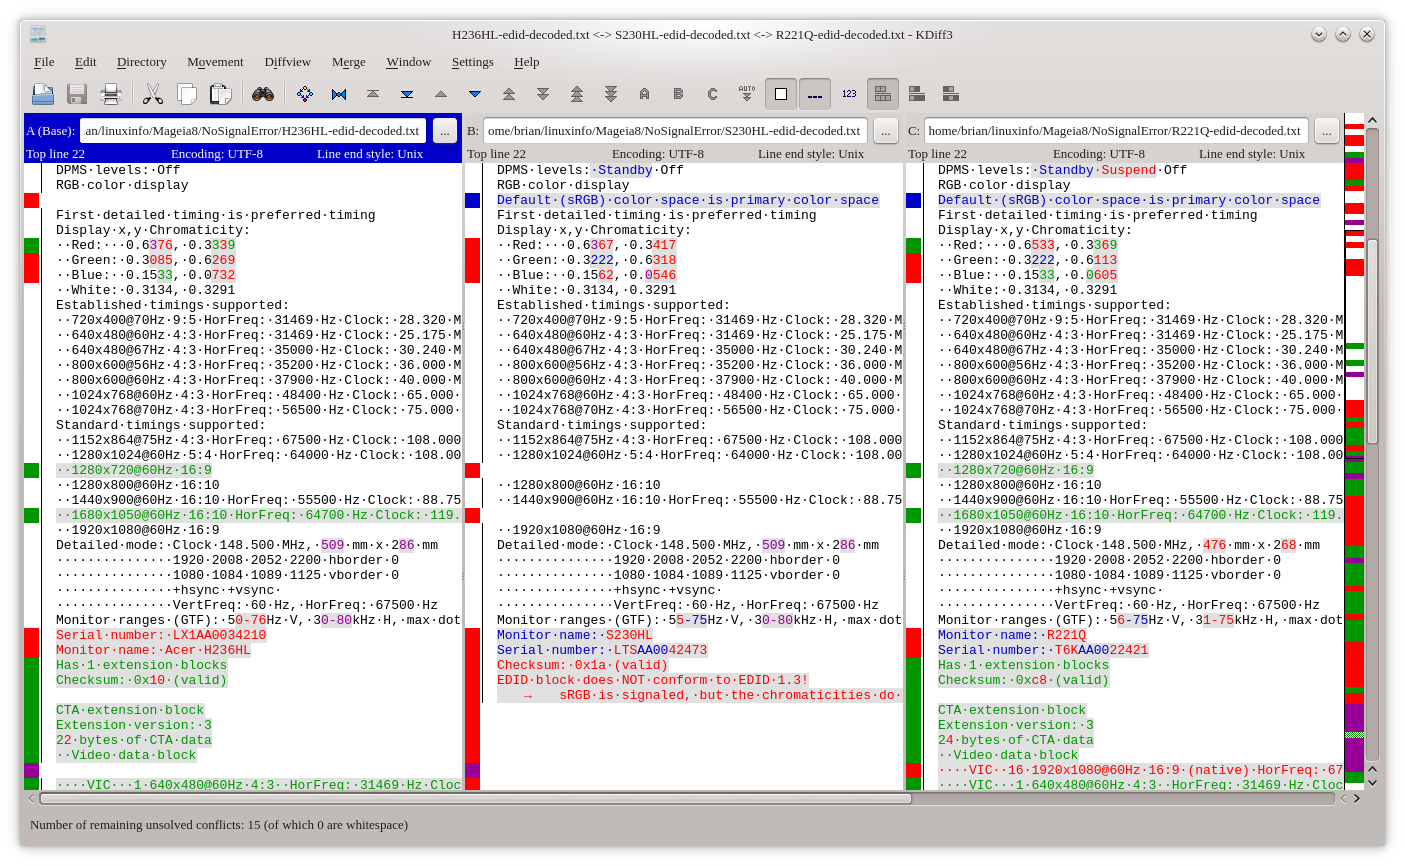Viewport: 1405px width, 866px height.
Task: Toggle the 123 line numbers icon
Action: click(x=849, y=94)
